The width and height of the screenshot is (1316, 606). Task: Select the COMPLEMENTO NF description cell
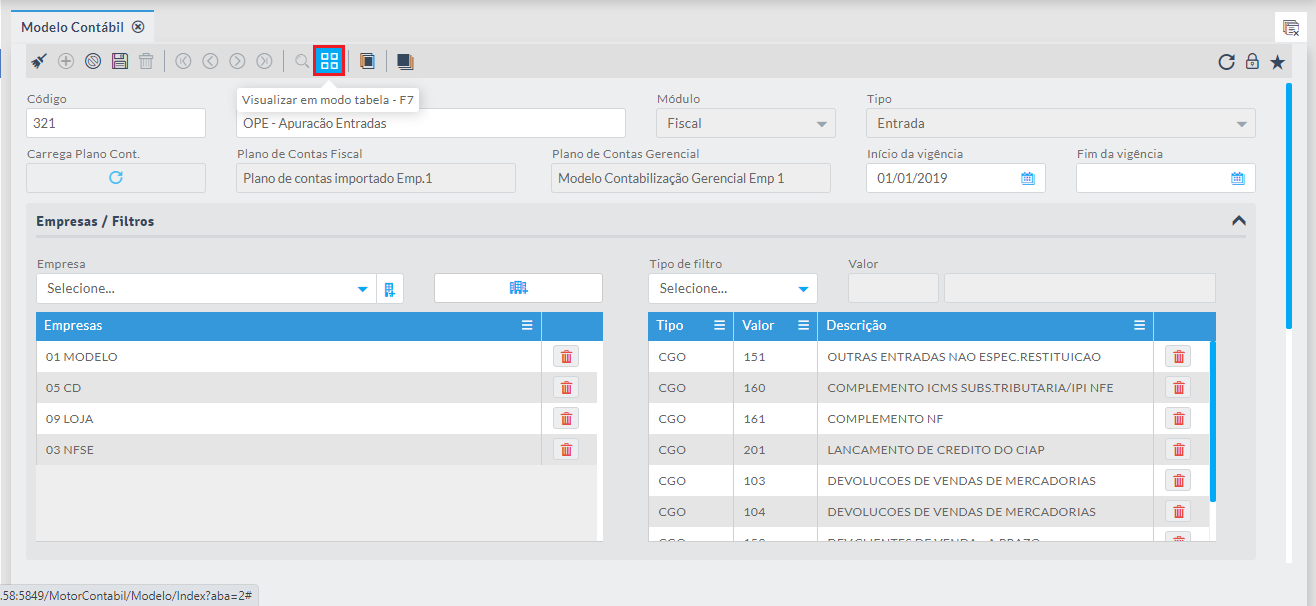pyautogui.click(x=985, y=419)
